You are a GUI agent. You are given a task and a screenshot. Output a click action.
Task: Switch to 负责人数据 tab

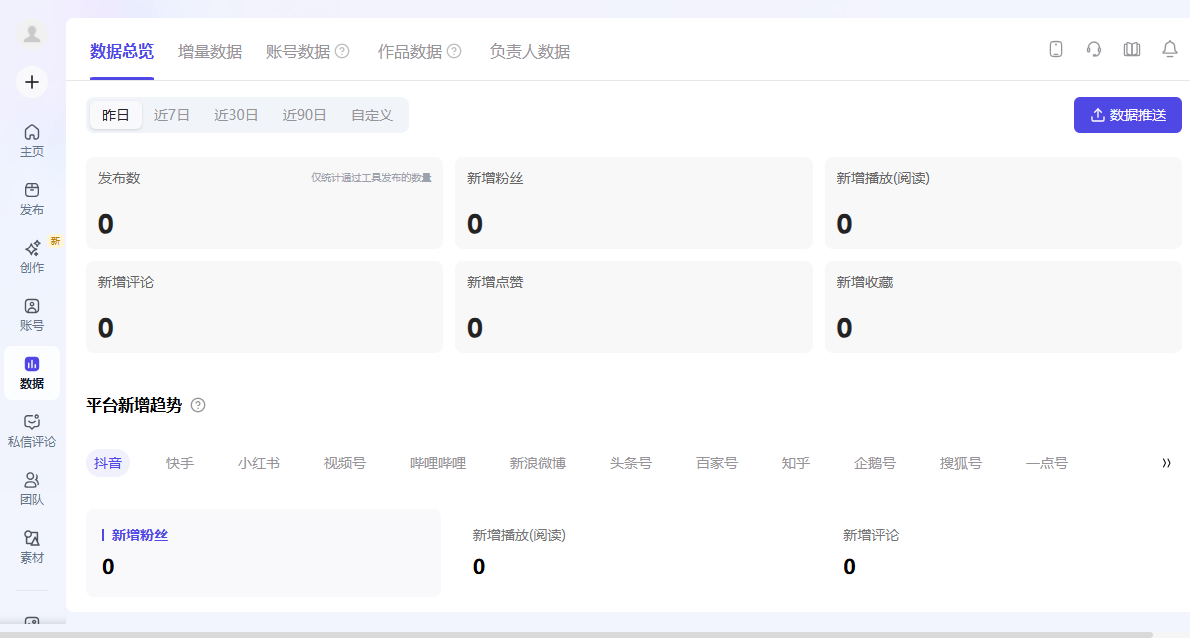(529, 52)
